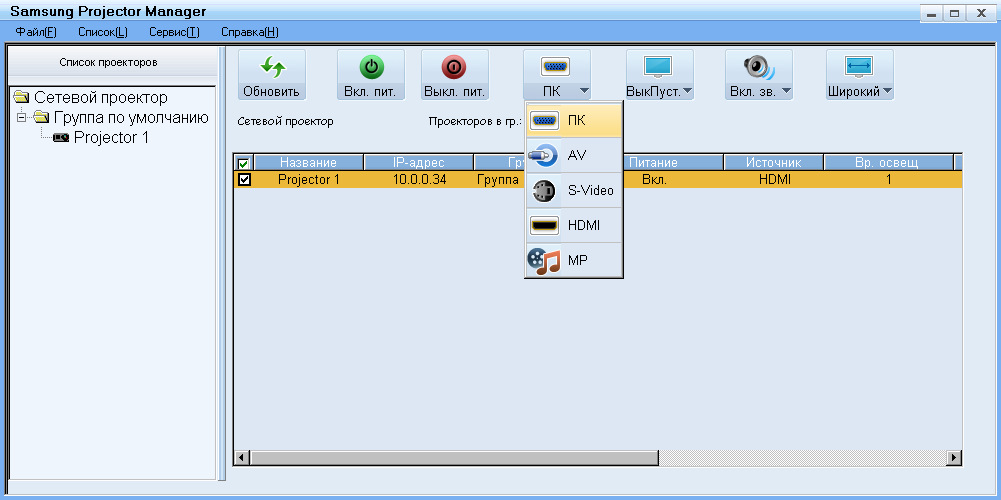Viewport: 1001px width, 500px height.
Task: Turn off power with Выкл. пит. button
Action: point(455,75)
